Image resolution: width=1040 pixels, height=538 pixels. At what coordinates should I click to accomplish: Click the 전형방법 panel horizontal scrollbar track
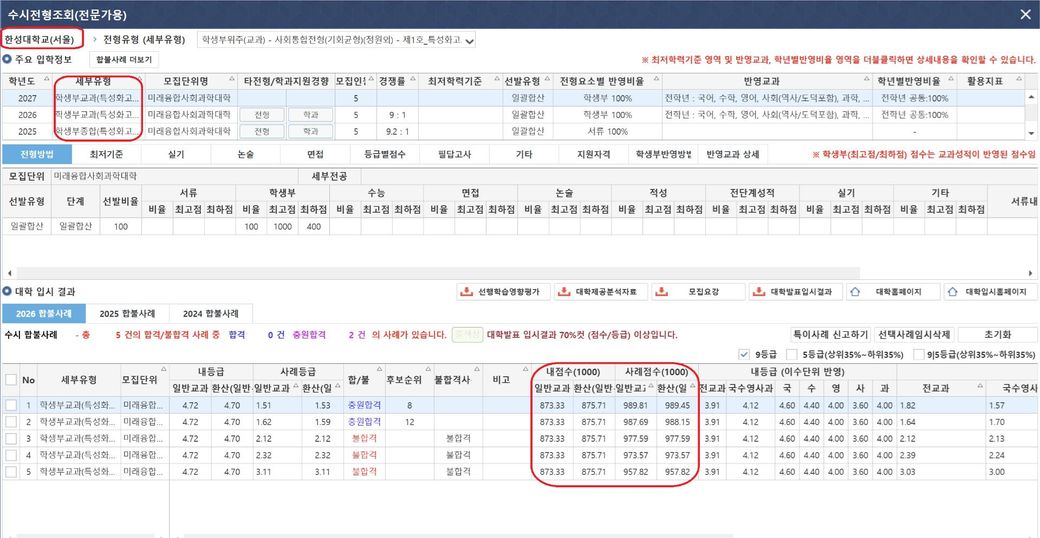tap(438, 273)
